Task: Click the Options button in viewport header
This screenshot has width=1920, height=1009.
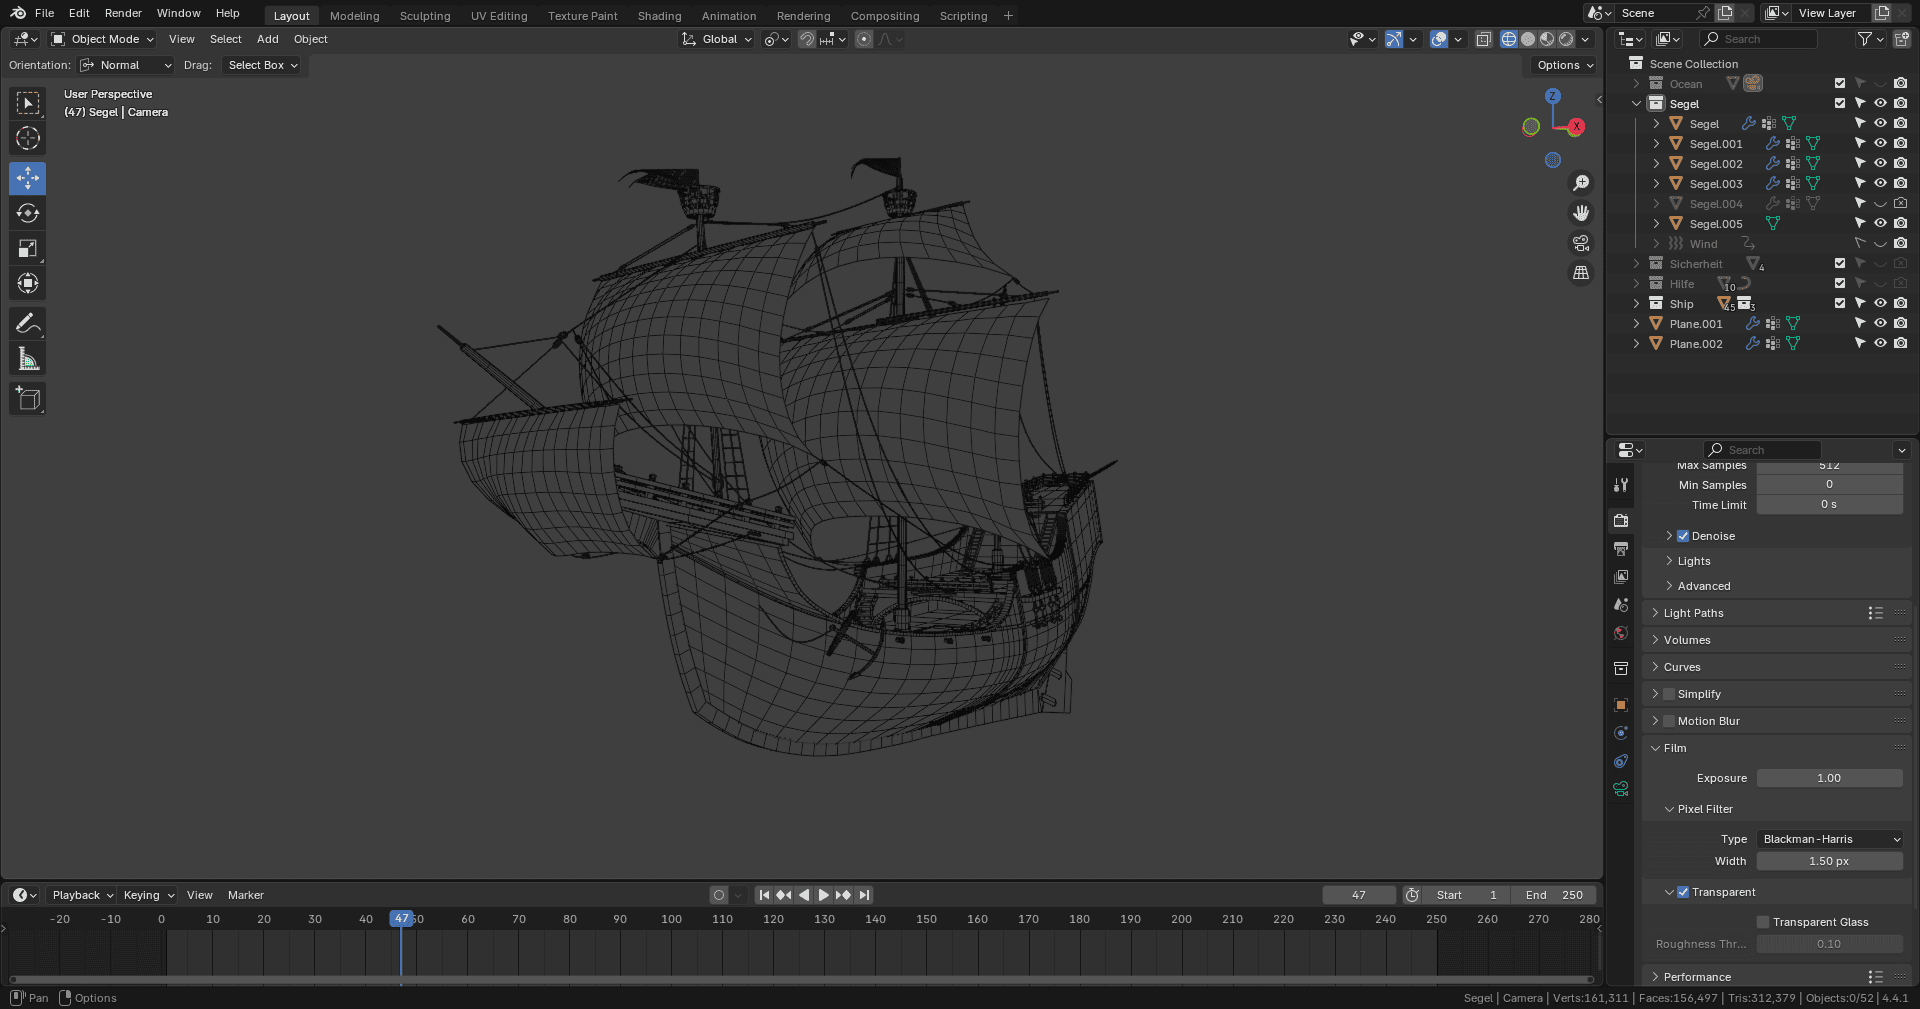Action: 1565,65
